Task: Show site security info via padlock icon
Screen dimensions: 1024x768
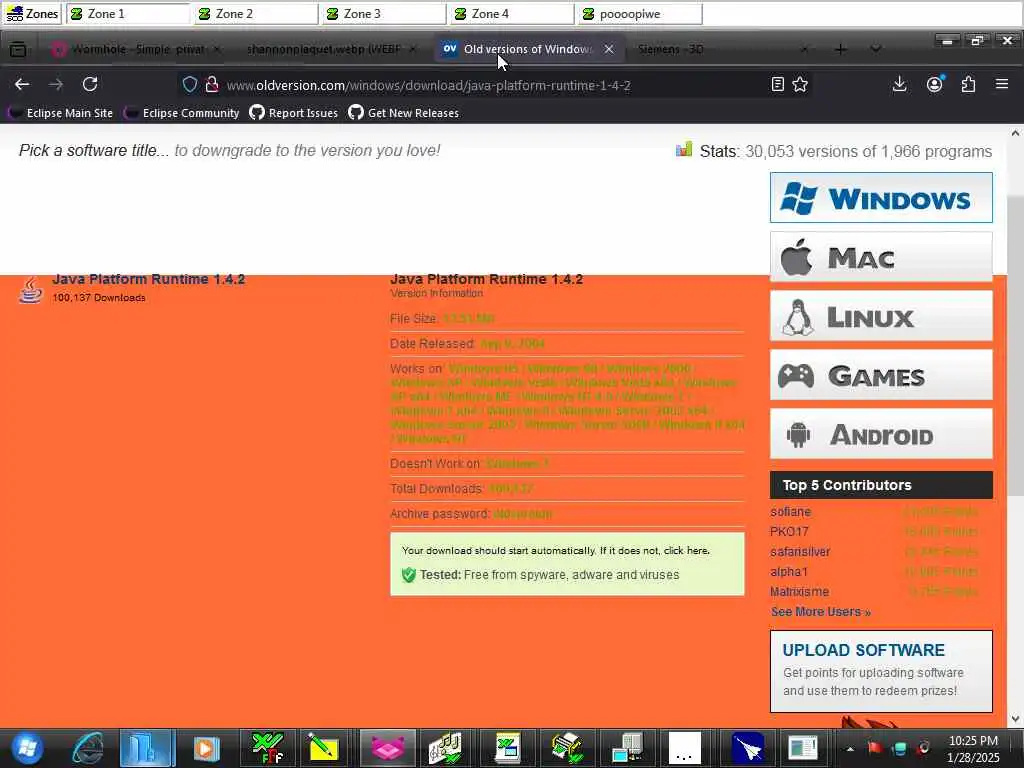Action: [x=212, y=84]
